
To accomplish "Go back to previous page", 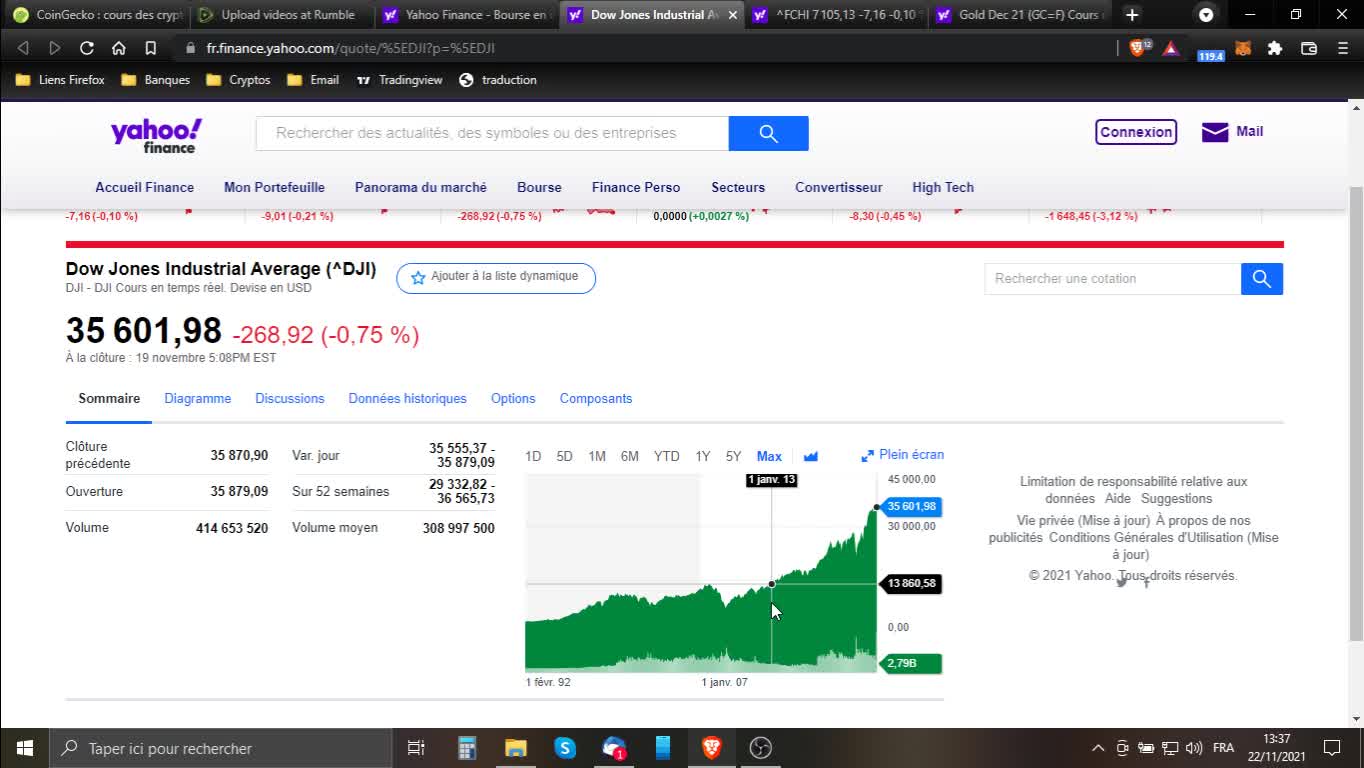I will (23, 48).
